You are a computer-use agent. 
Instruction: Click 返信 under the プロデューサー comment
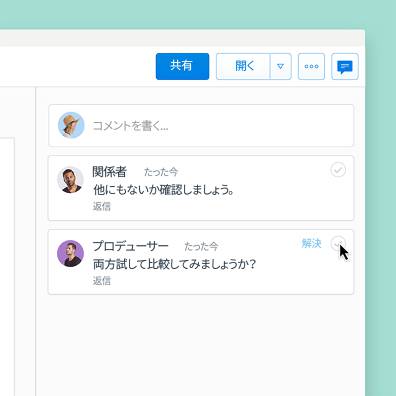(102, 281)
